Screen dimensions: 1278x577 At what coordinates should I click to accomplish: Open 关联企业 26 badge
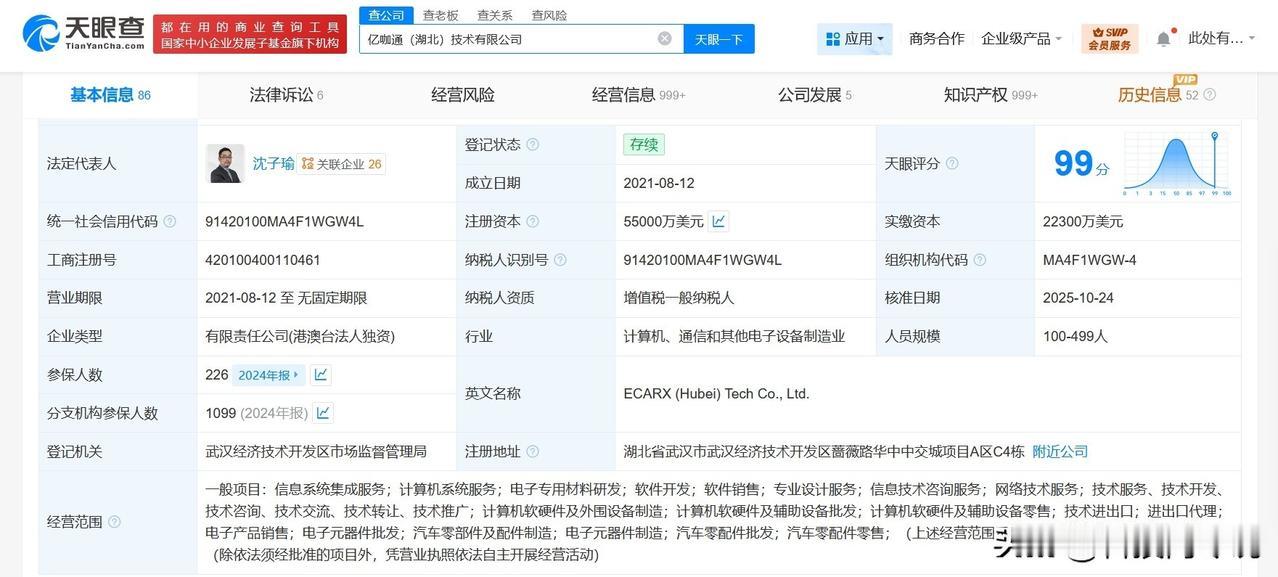tap(342, 164)
